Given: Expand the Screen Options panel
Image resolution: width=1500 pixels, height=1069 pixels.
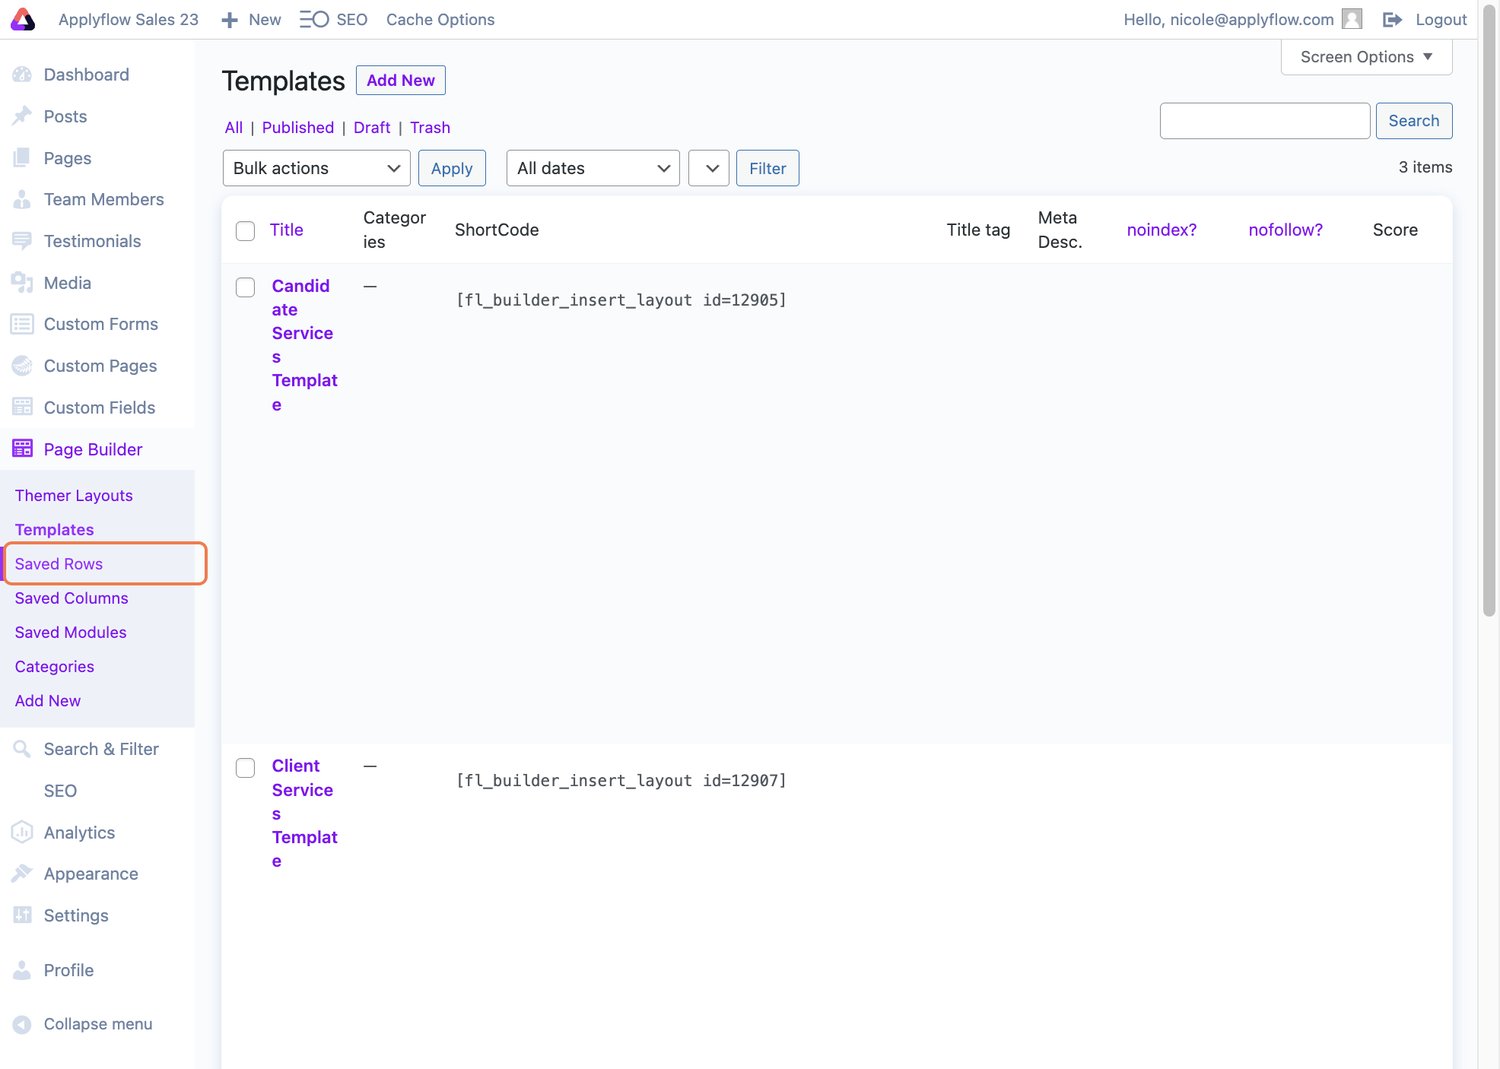Looking at the screenshot, I should click(x=1366, y=57).
